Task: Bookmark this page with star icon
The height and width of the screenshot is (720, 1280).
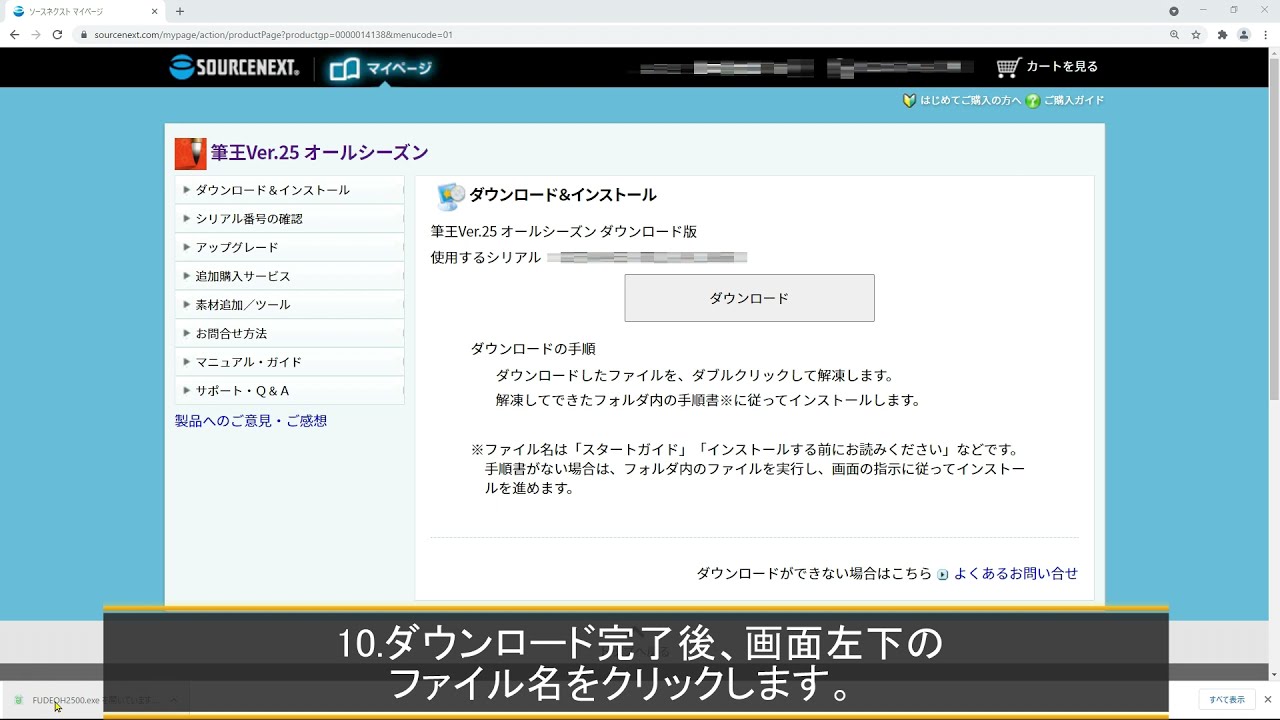Action: [x=1196, y=34]
